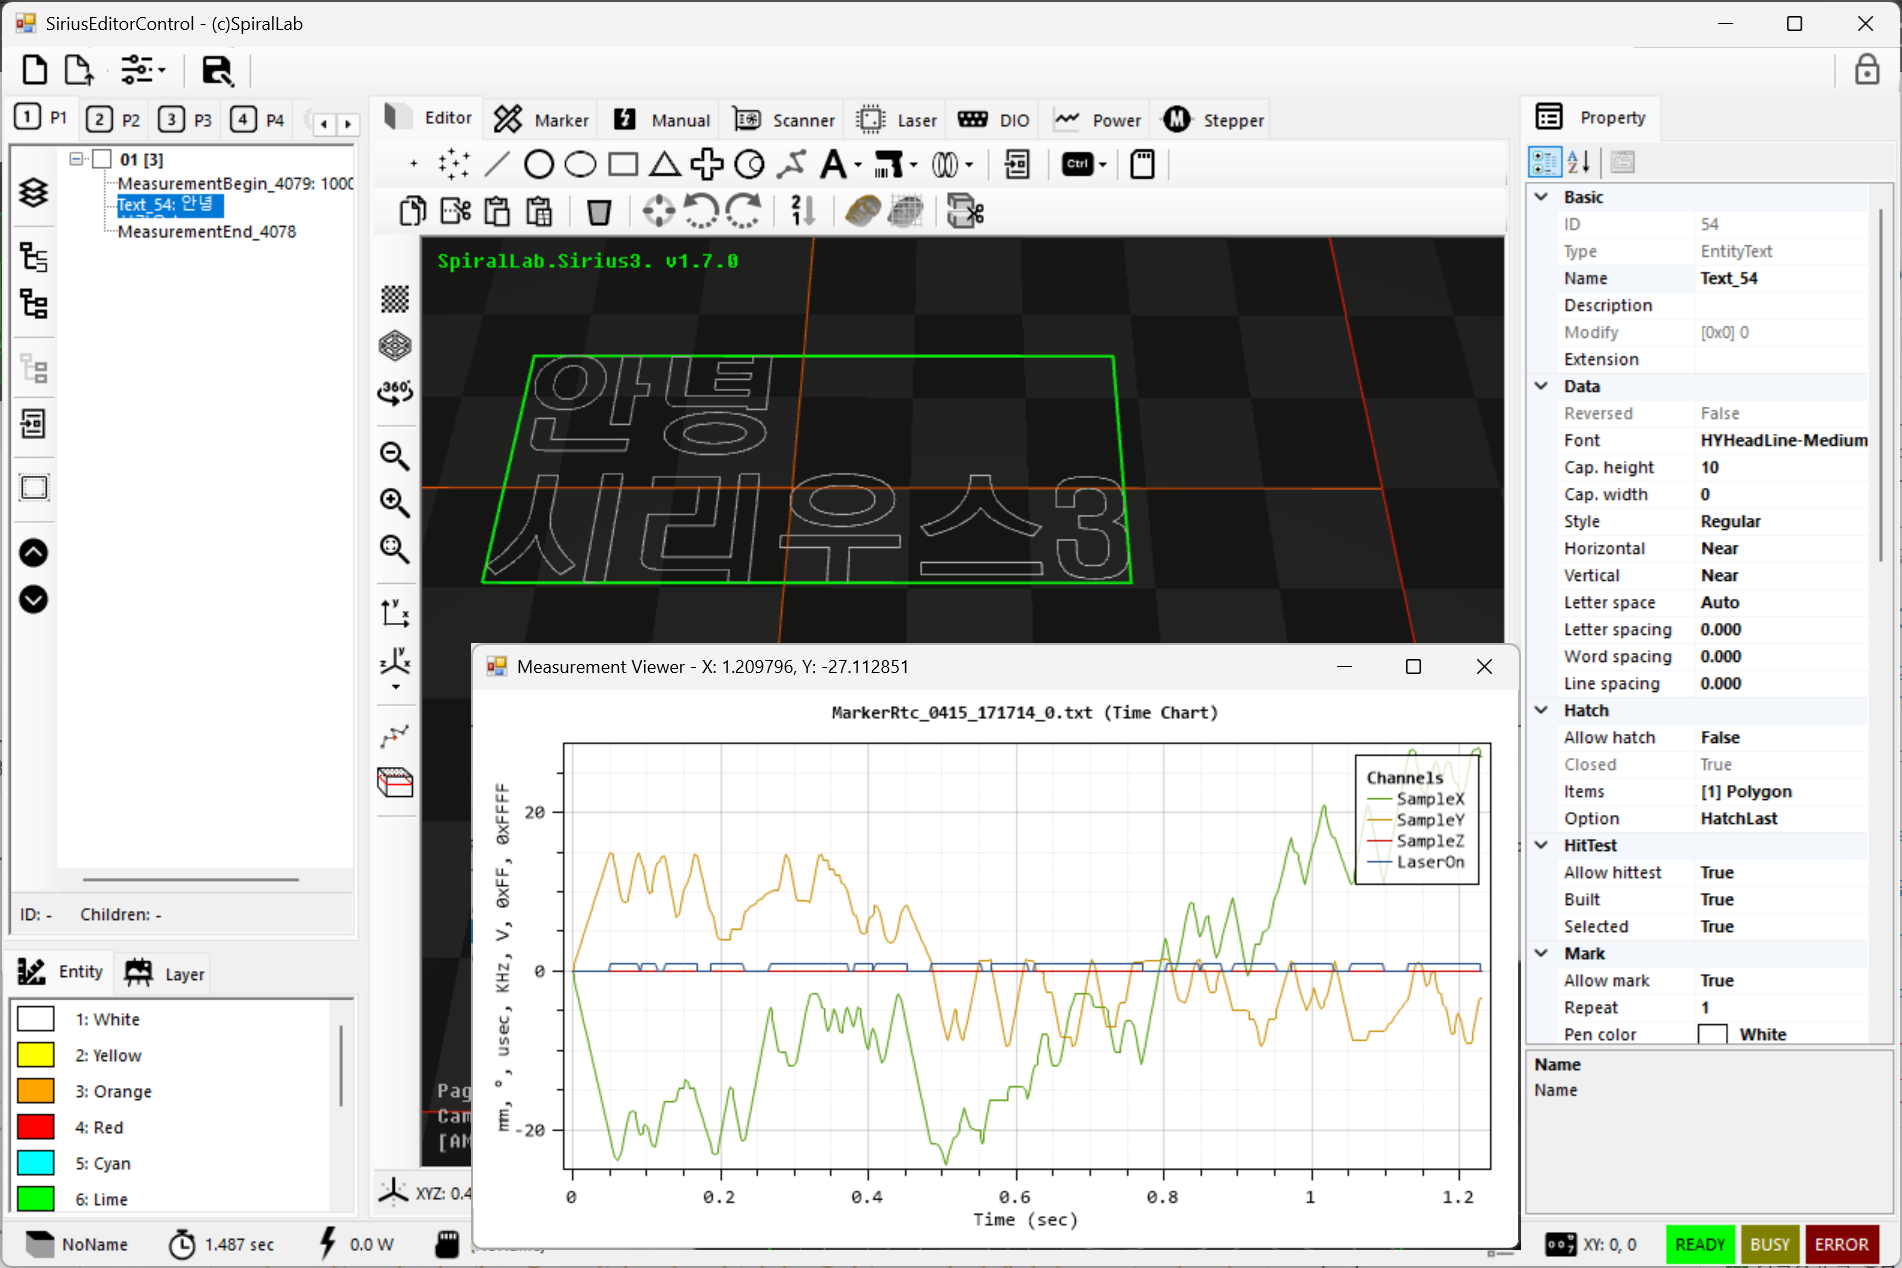The image size is (1902, 1268).
Task: Toggle checkbox next to layer 01
Action: coord(102,159)
